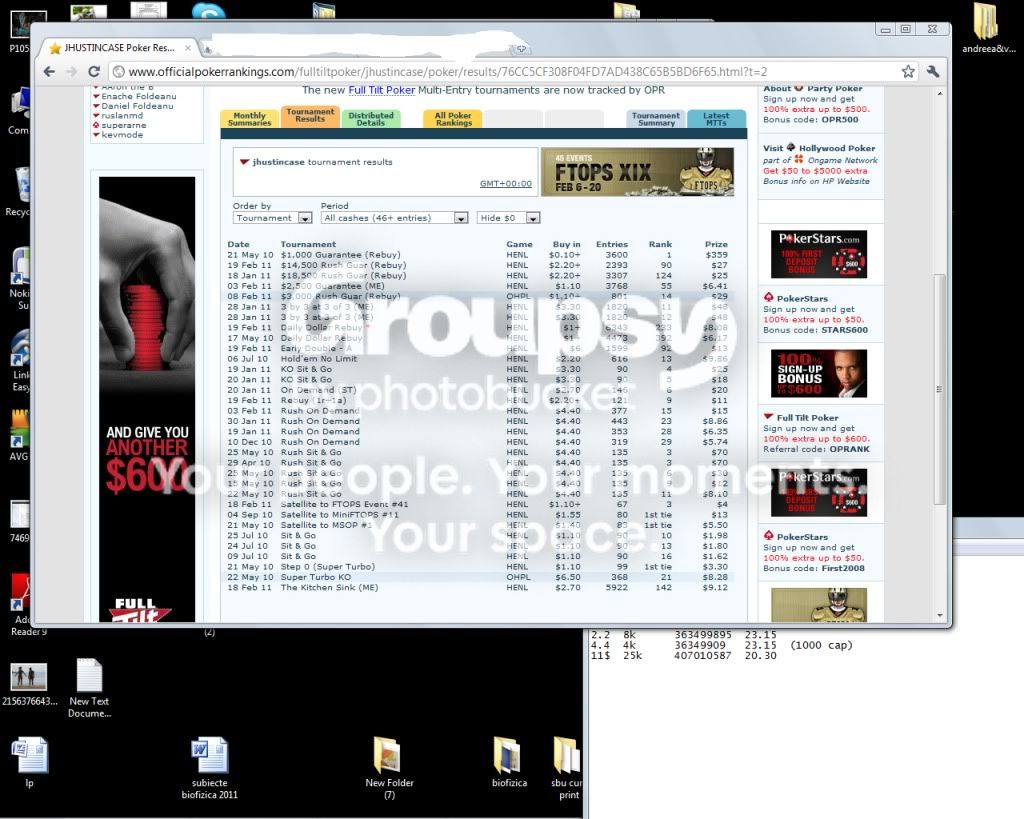
Task: Open the FTOPS XIX banner ad
Action: click(x=637, y=172)
